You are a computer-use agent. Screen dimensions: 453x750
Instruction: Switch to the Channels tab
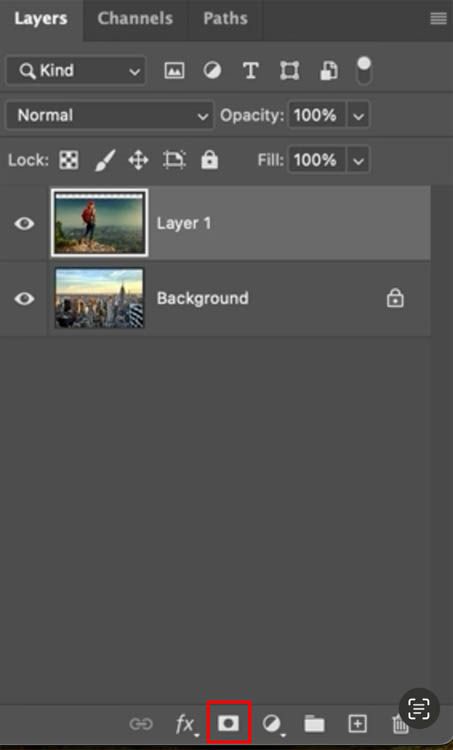pyautogui.click(x=135, y=18)
